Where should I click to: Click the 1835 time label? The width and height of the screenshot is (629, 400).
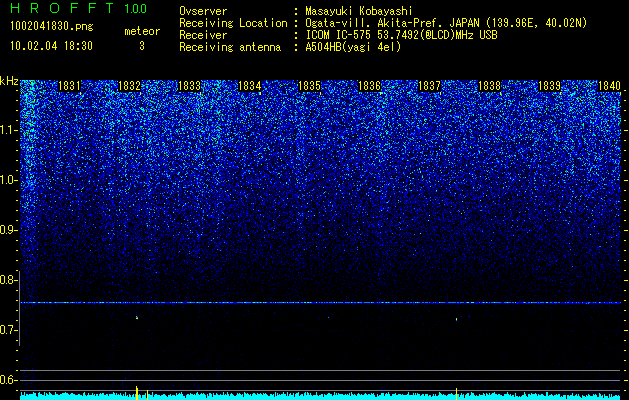pyautogui.click(x=309, y=86)
